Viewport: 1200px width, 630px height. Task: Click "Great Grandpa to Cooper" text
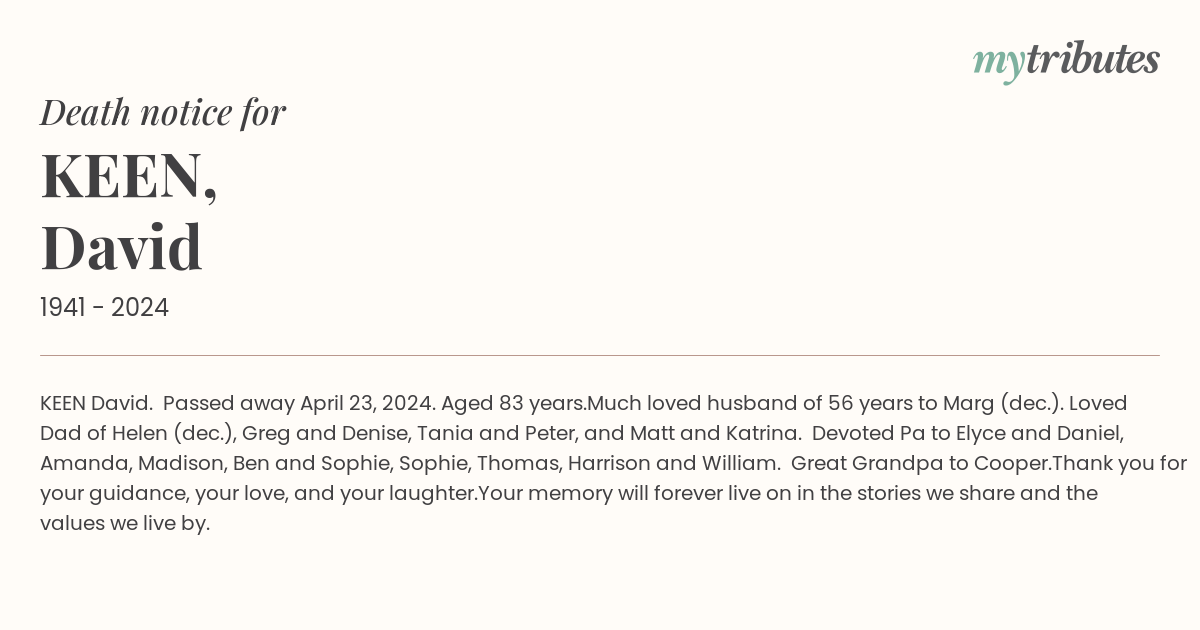coord(920,463)
